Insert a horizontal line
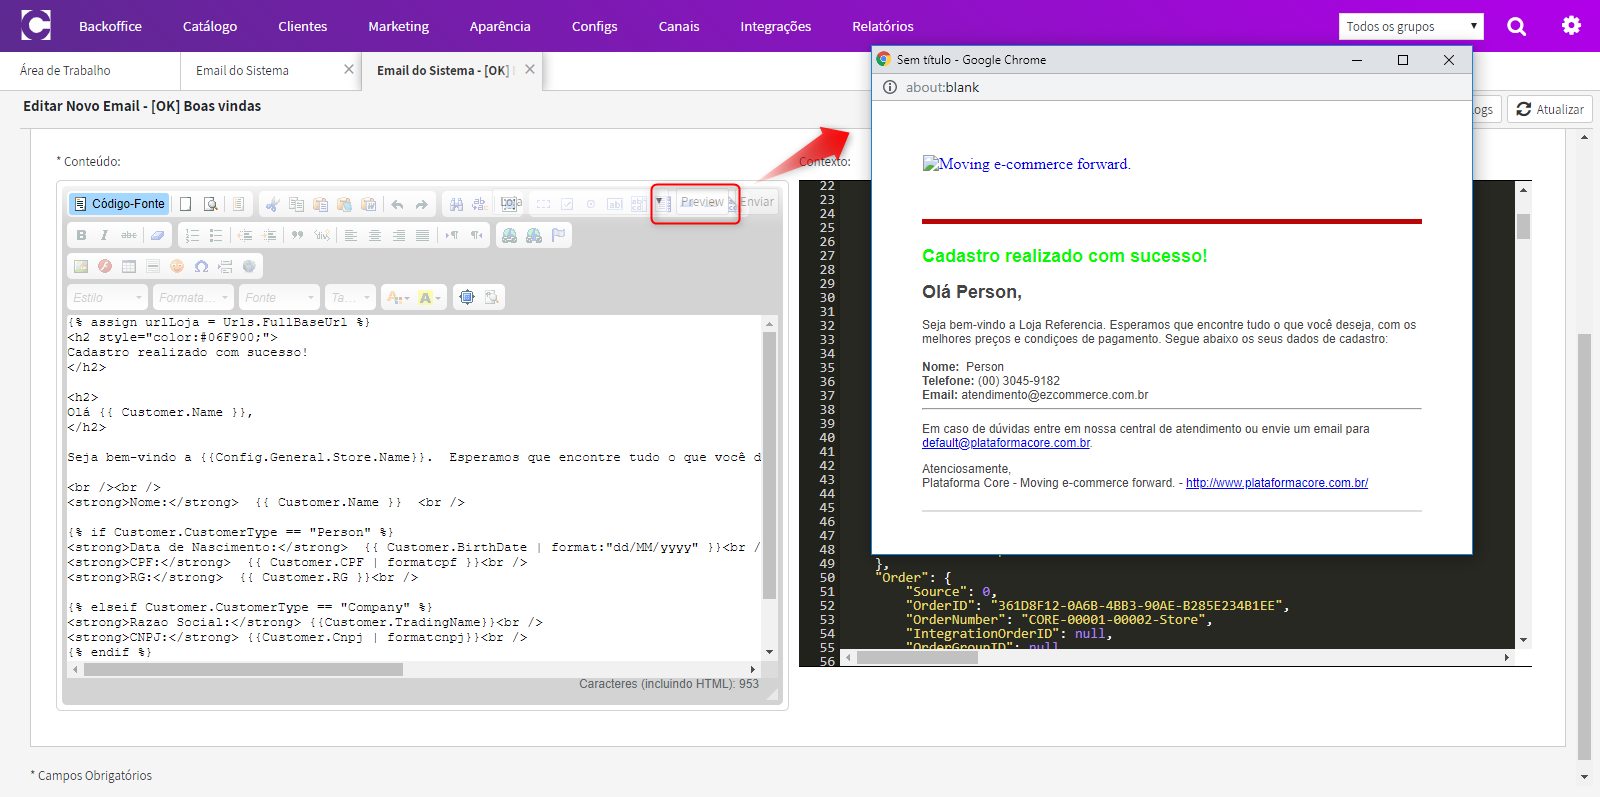 153,266
